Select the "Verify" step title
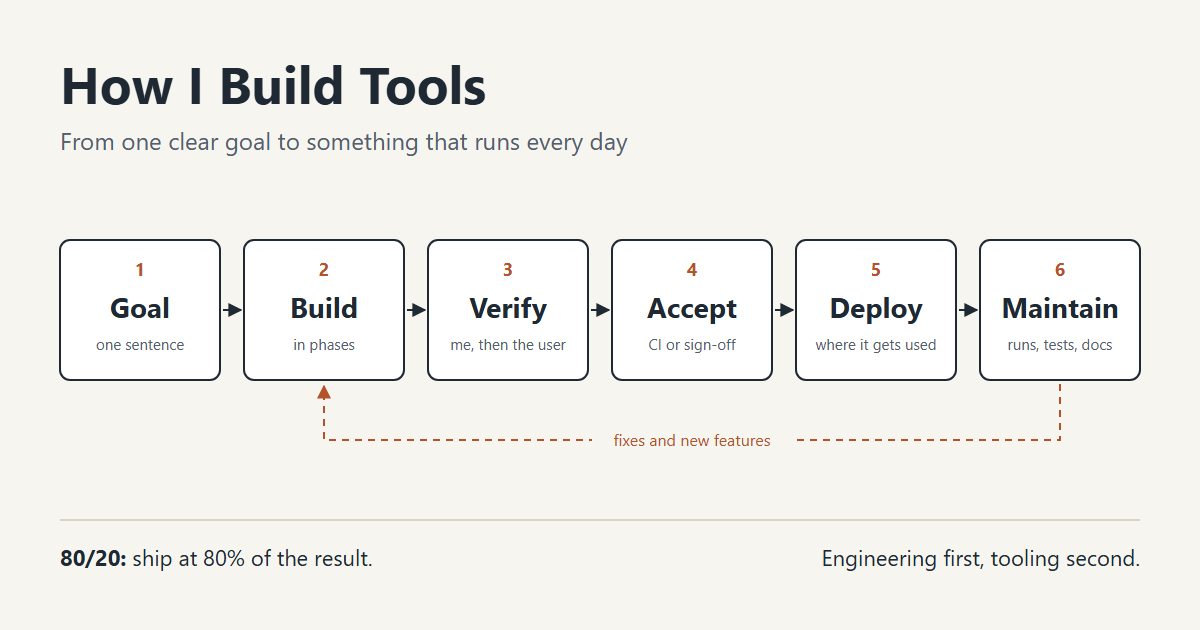This screenshot has width=1200, height=630. [508, 309]
